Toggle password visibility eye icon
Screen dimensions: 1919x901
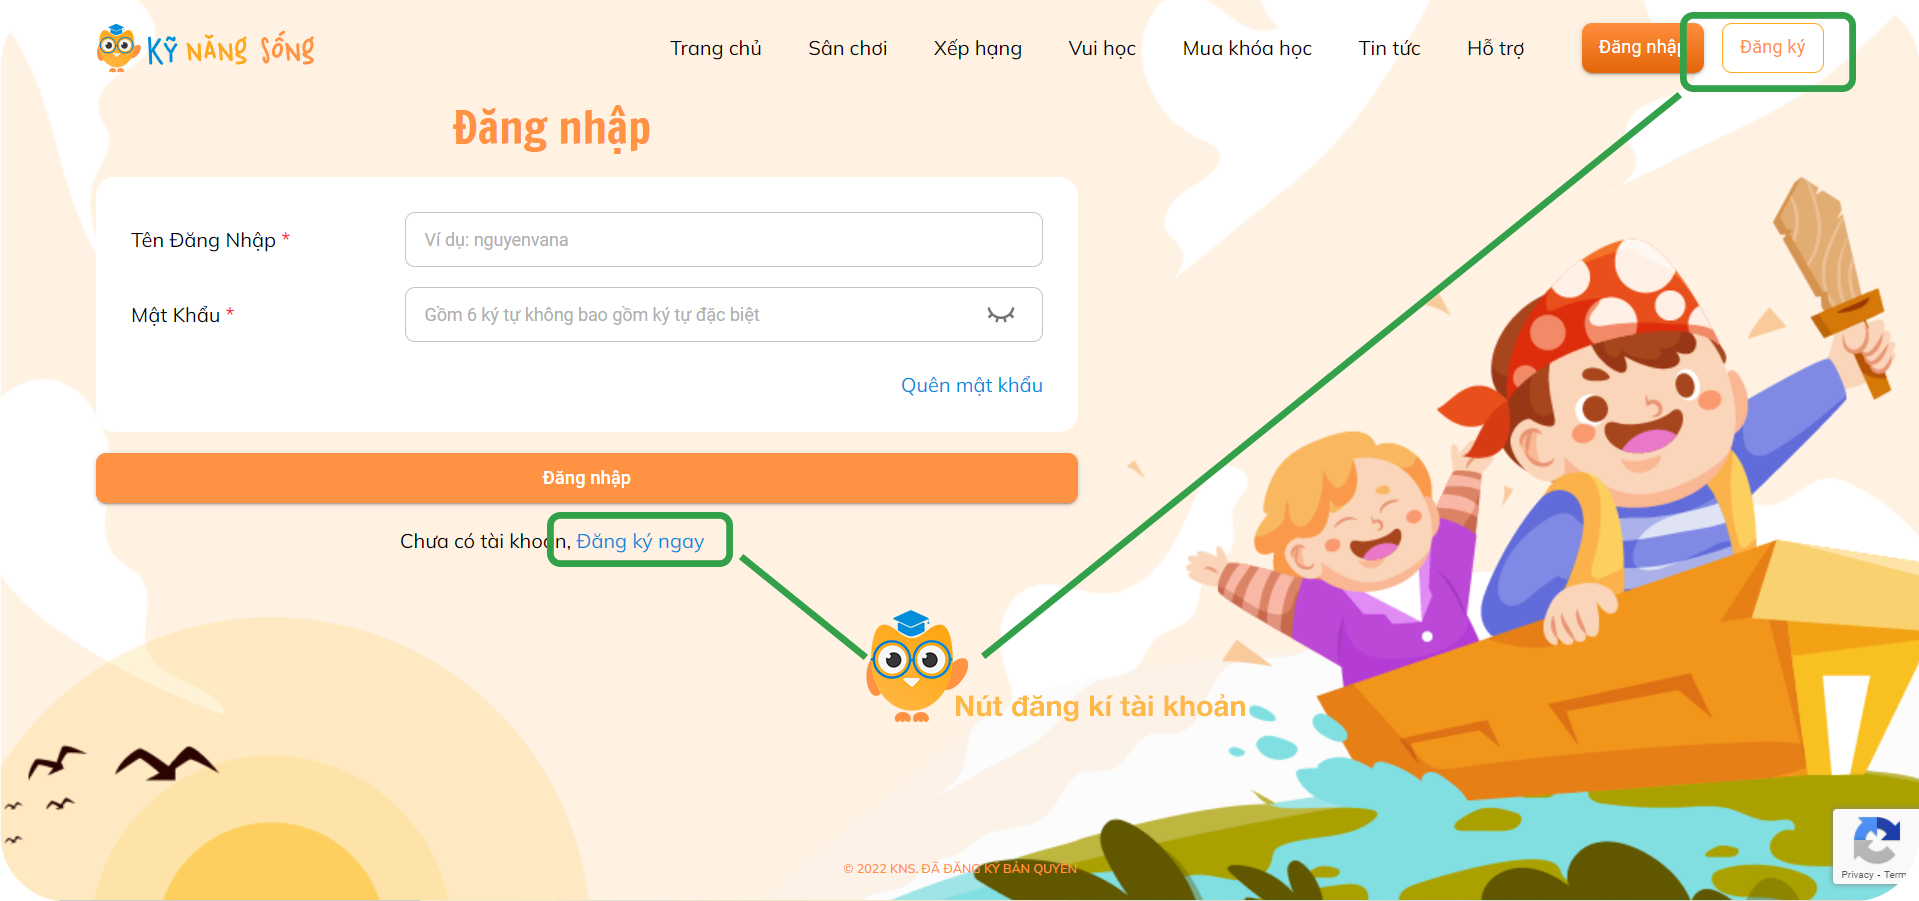point(1000,314)
